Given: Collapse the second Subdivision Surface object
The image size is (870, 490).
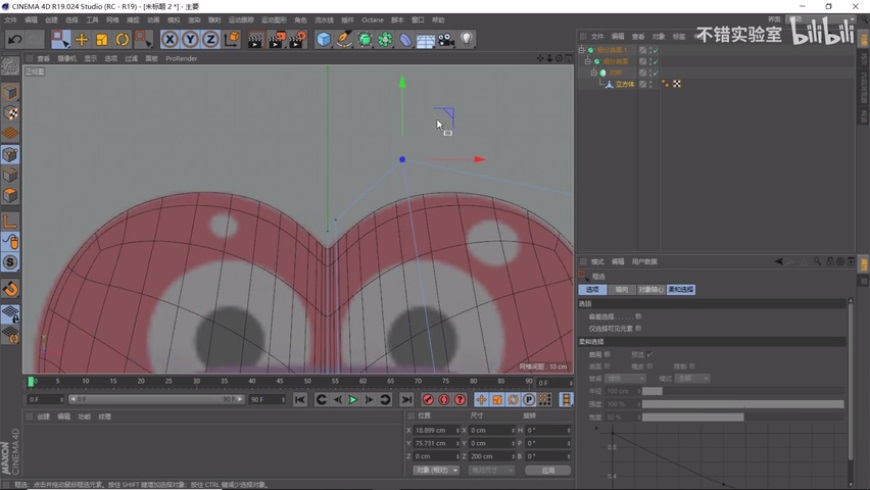Looking at the screenshot, I should [x=588, y=62].
